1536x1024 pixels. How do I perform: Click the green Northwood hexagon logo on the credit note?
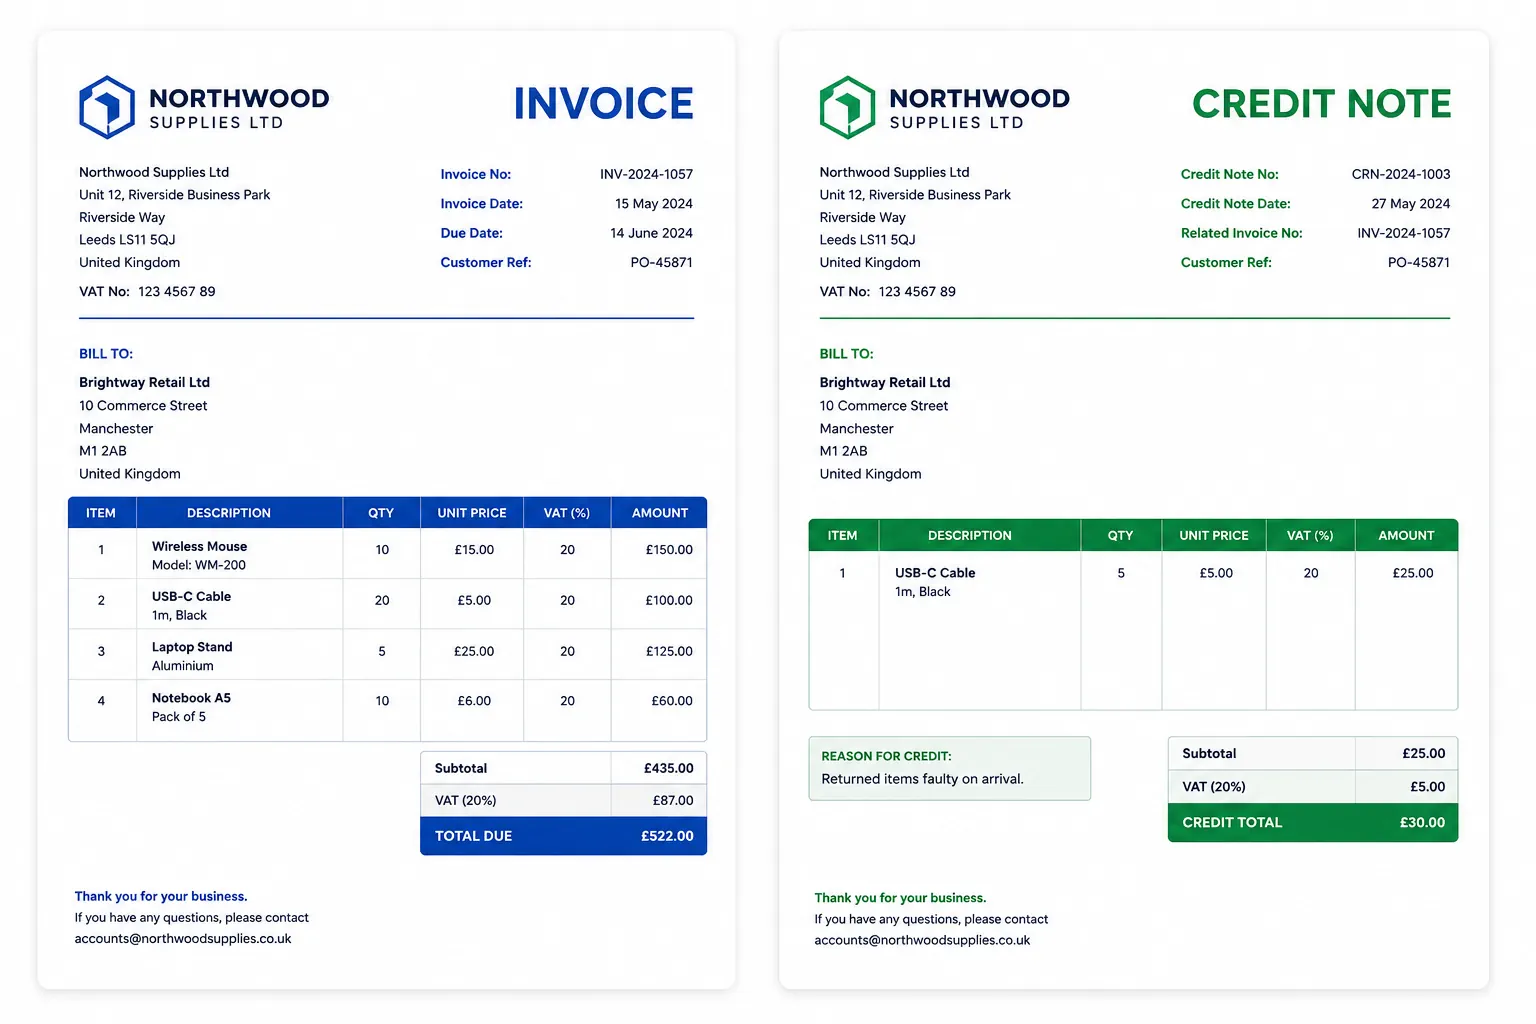tap(847, 107)
